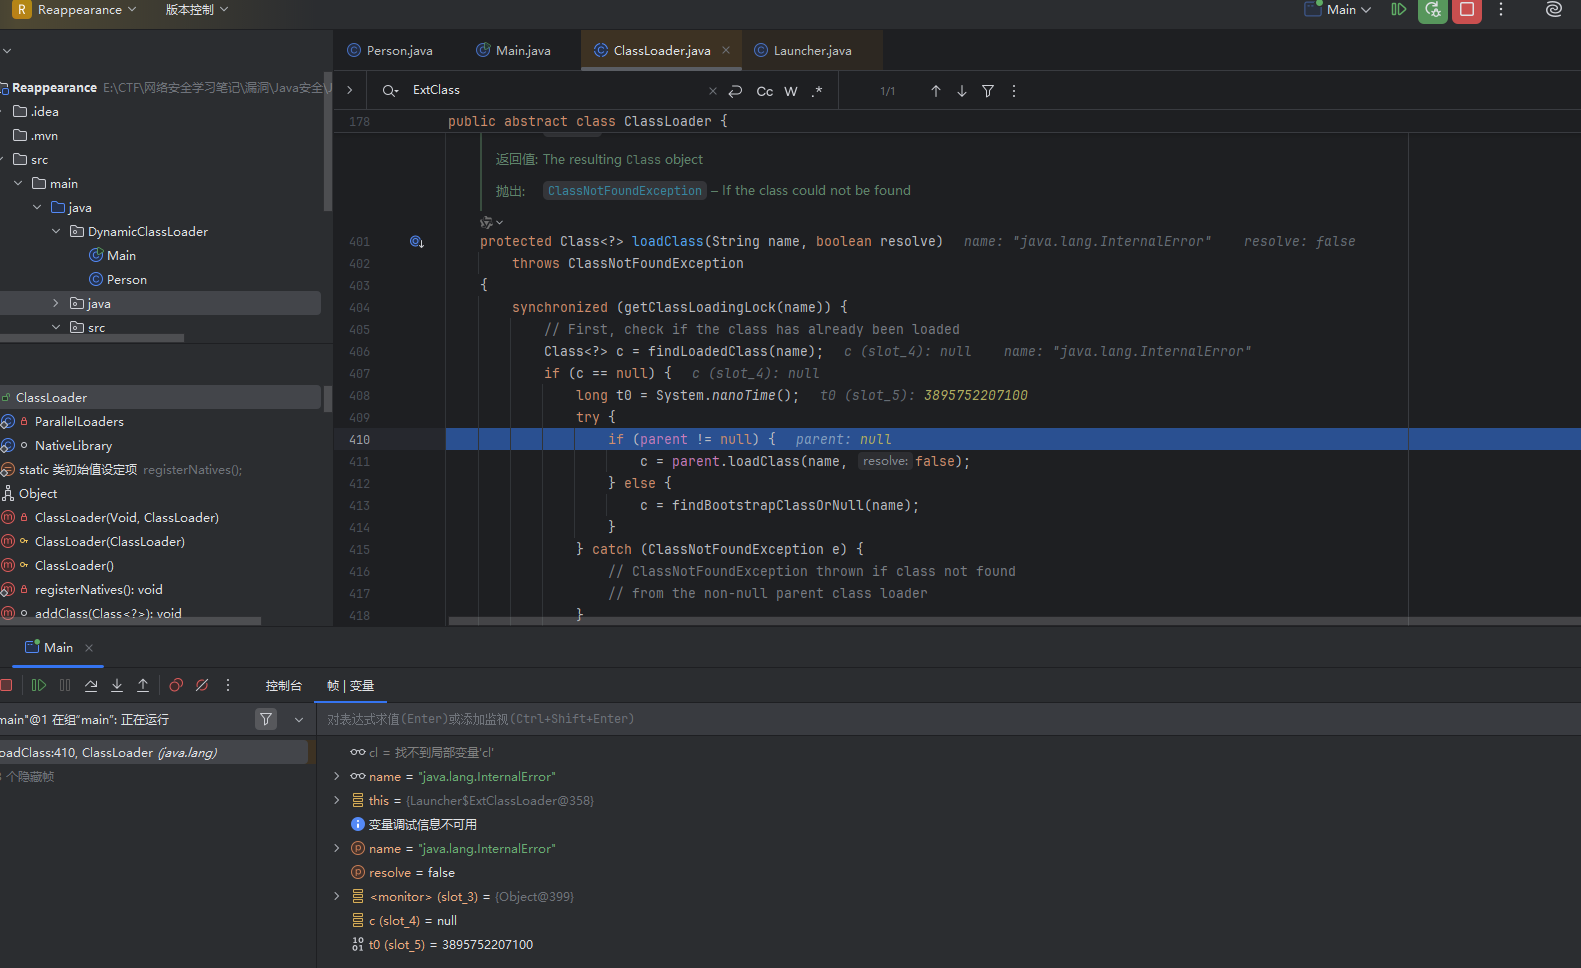
Task: Open the Main run configuration dropdown
Action: tap(1339, 10)
